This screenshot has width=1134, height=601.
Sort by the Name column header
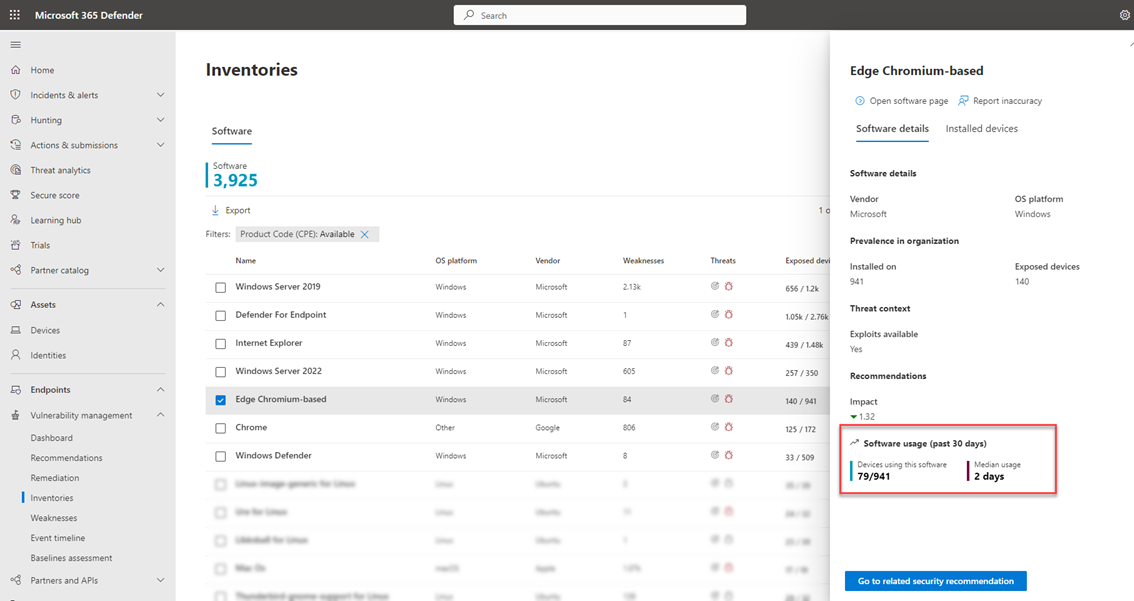pyautogui.click(x=245, y=260)
